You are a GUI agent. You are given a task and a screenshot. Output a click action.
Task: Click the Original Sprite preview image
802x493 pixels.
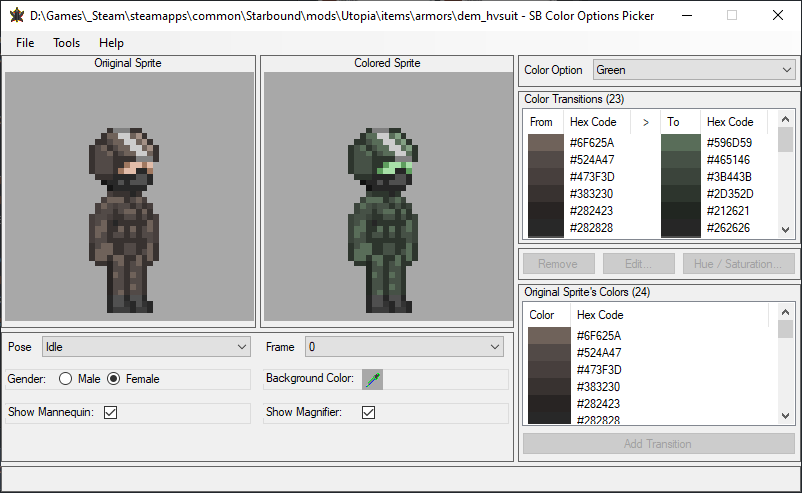pyautogui.click(x=129, y=196)
